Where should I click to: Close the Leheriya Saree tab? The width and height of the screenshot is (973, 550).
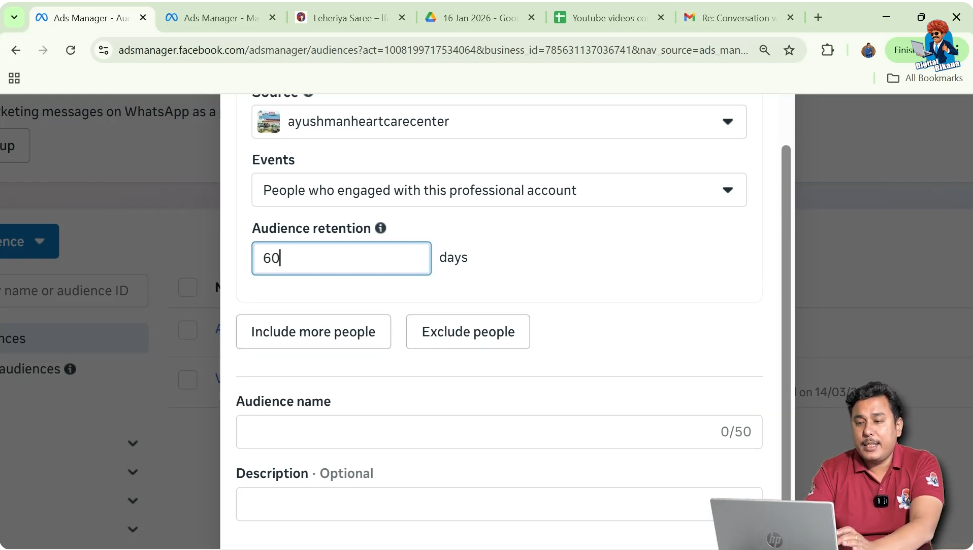[402, 18]
